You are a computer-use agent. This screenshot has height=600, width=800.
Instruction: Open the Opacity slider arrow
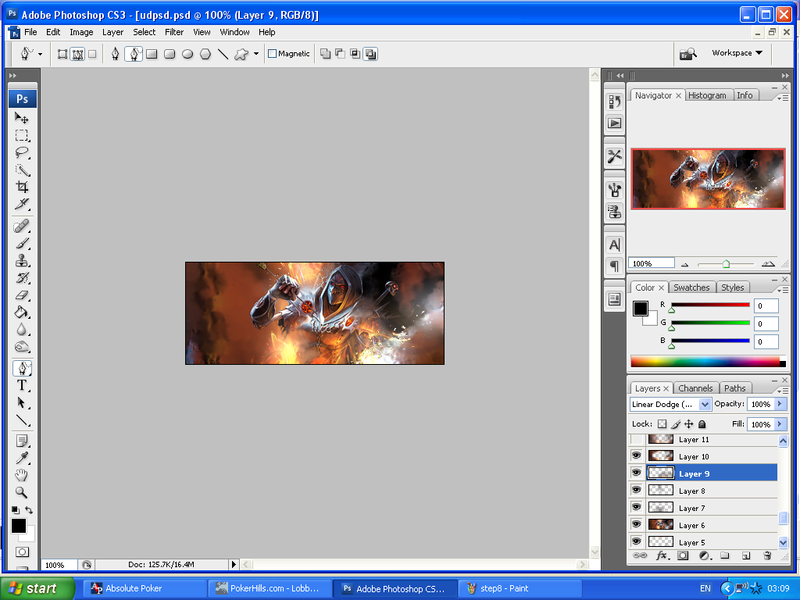pos(780,404)
